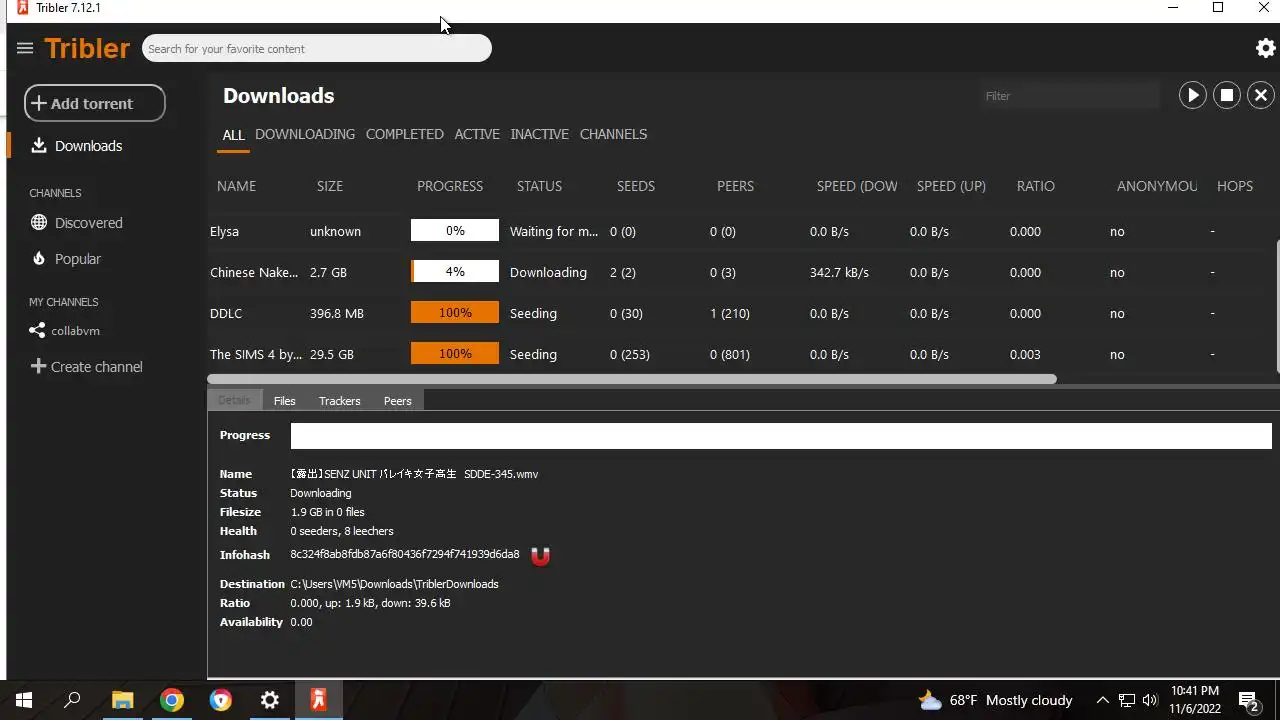The image size is (1280, 720).
Task: Open File Explorer from taskbar
Action: click(122, 700)
